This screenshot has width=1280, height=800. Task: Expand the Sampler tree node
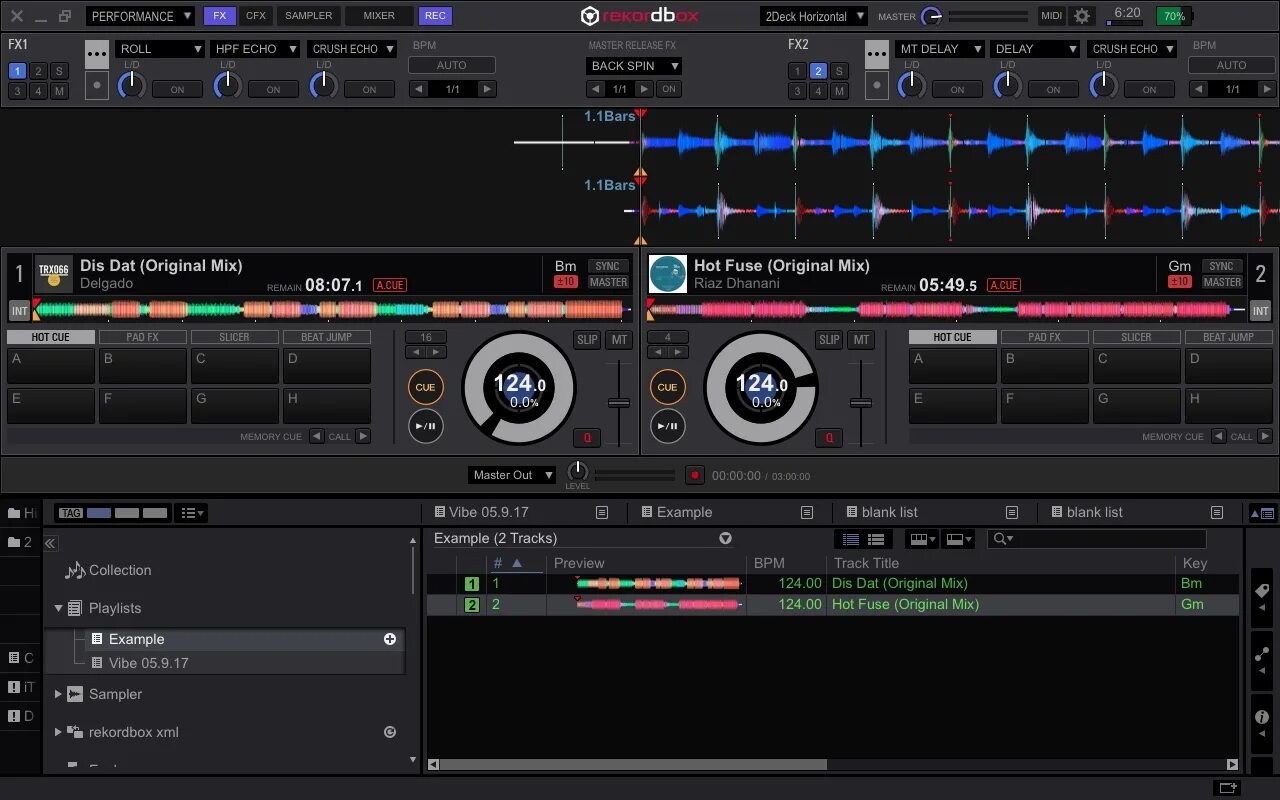click(58, 694)
